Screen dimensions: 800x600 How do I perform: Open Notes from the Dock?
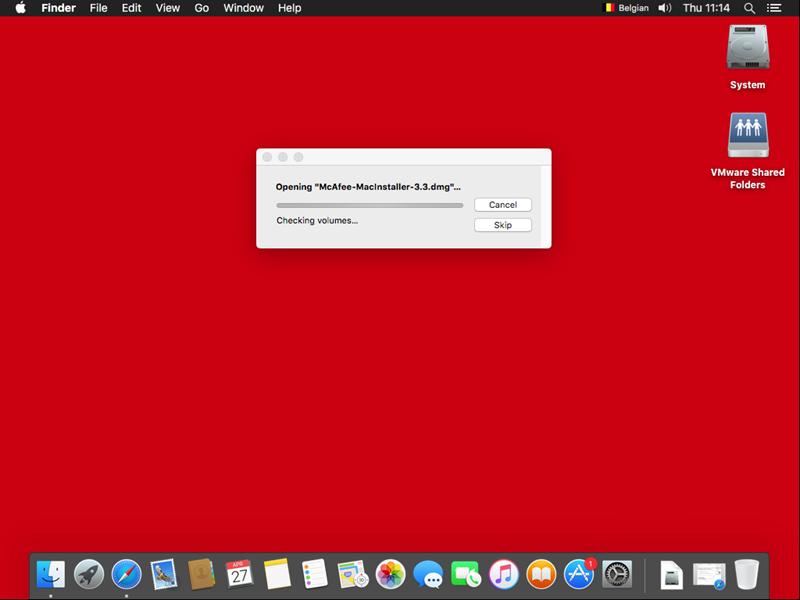pos(277,574)
